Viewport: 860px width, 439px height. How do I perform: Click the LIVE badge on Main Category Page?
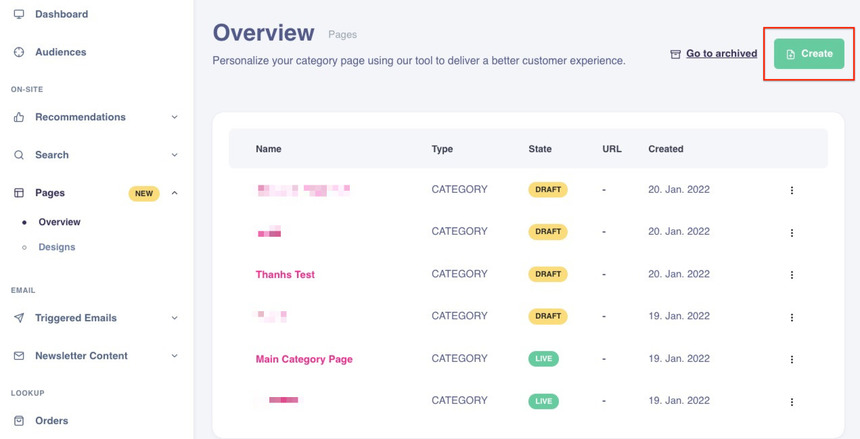(x=543, y=359)
